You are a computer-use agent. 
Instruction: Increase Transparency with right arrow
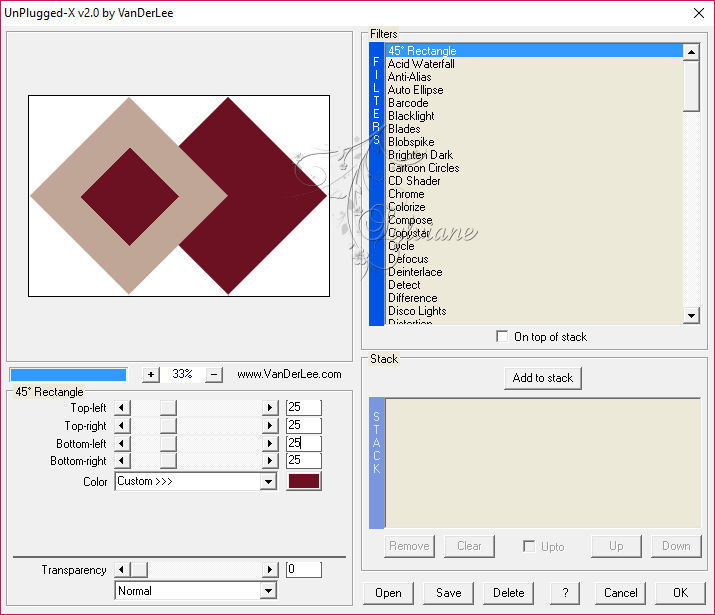point(270,569)
